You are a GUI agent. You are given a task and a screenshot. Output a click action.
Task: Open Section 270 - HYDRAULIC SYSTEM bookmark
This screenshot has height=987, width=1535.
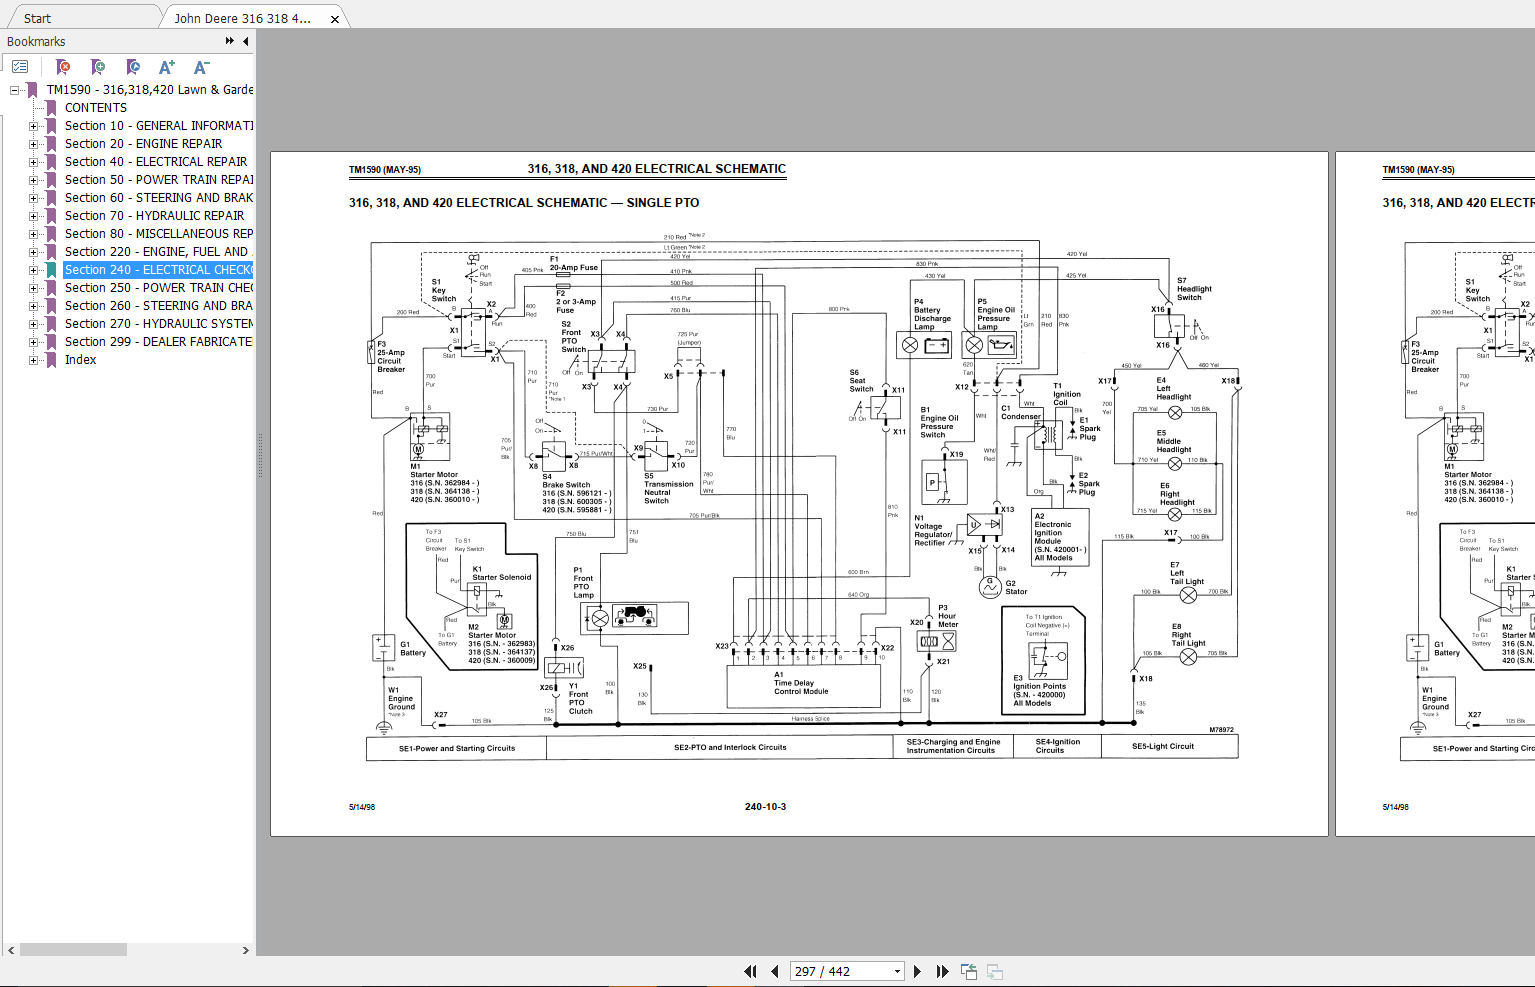click(x=159, y=324)
